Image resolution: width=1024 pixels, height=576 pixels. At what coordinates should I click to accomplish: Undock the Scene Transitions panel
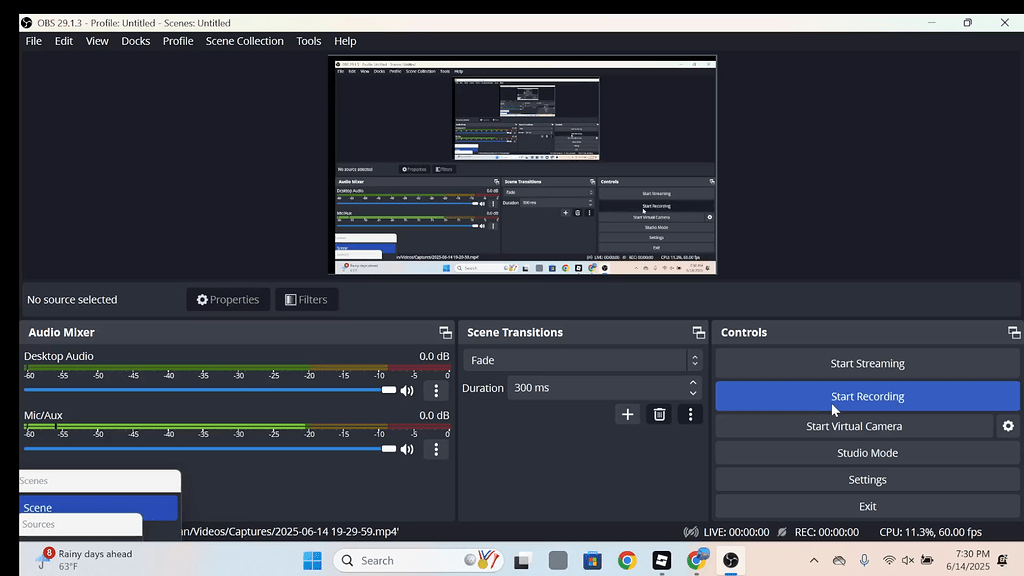pos(698,333)
